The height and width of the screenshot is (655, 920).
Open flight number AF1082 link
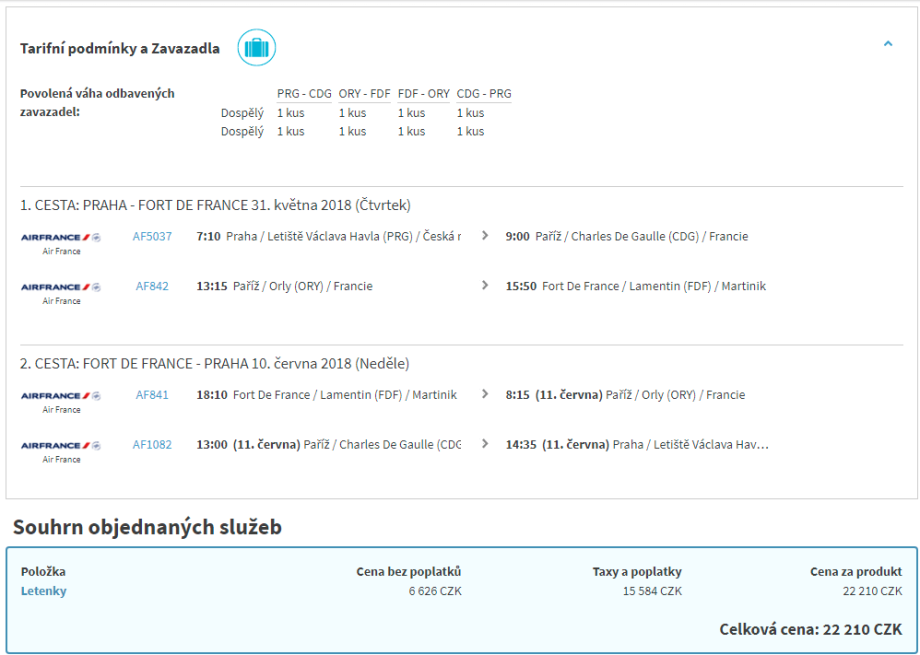(x=152, y=445)
